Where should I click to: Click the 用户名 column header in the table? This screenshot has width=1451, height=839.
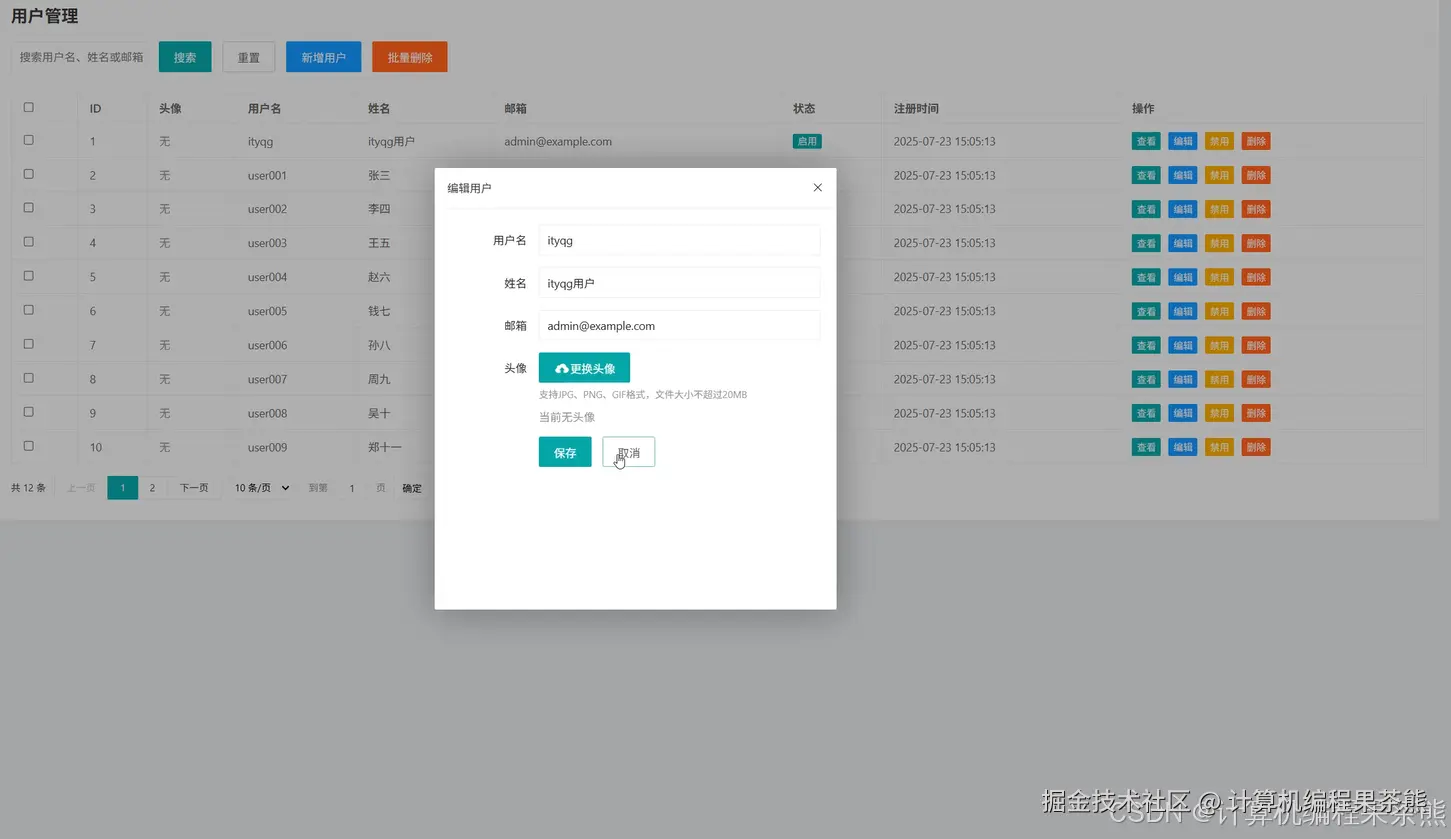coord(264,108)
